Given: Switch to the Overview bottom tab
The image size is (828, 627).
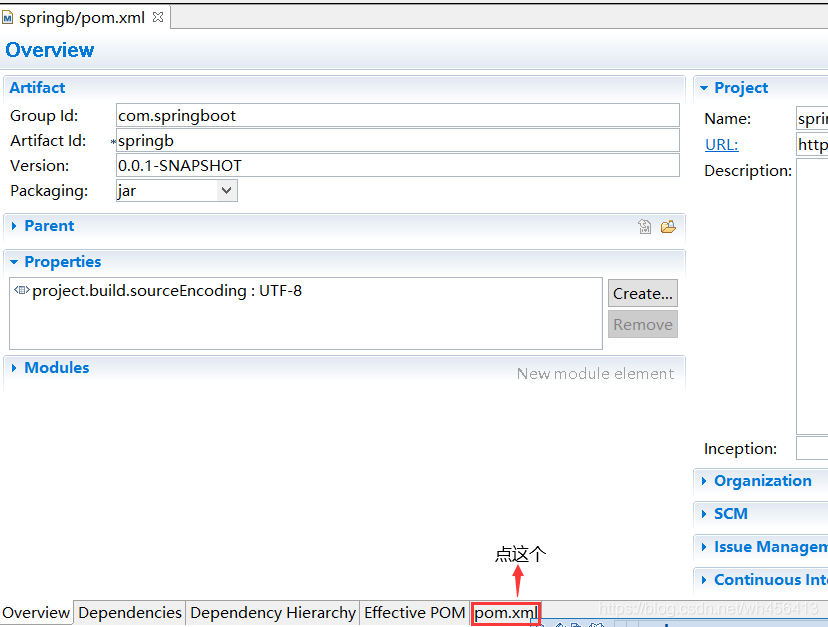Looking at the screenshot, I should [x=36, y=613].
